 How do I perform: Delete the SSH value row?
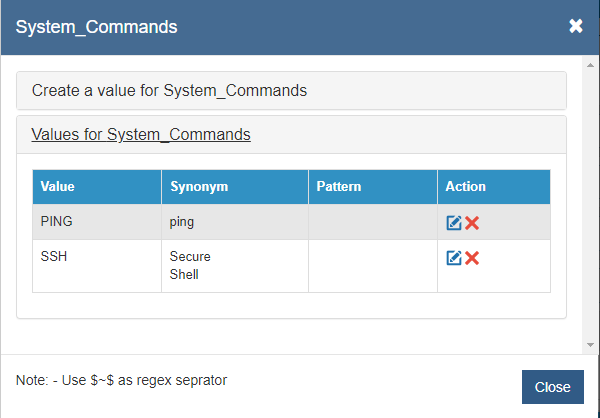(472, 258)
